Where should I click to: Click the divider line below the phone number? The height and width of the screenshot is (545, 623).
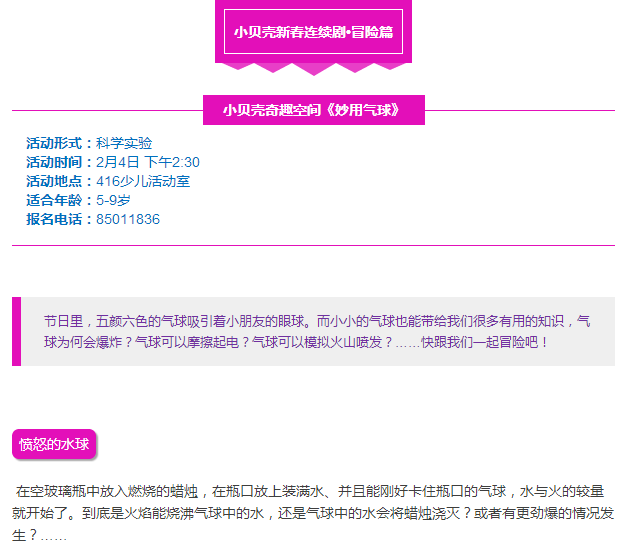(x=313, y=245)
